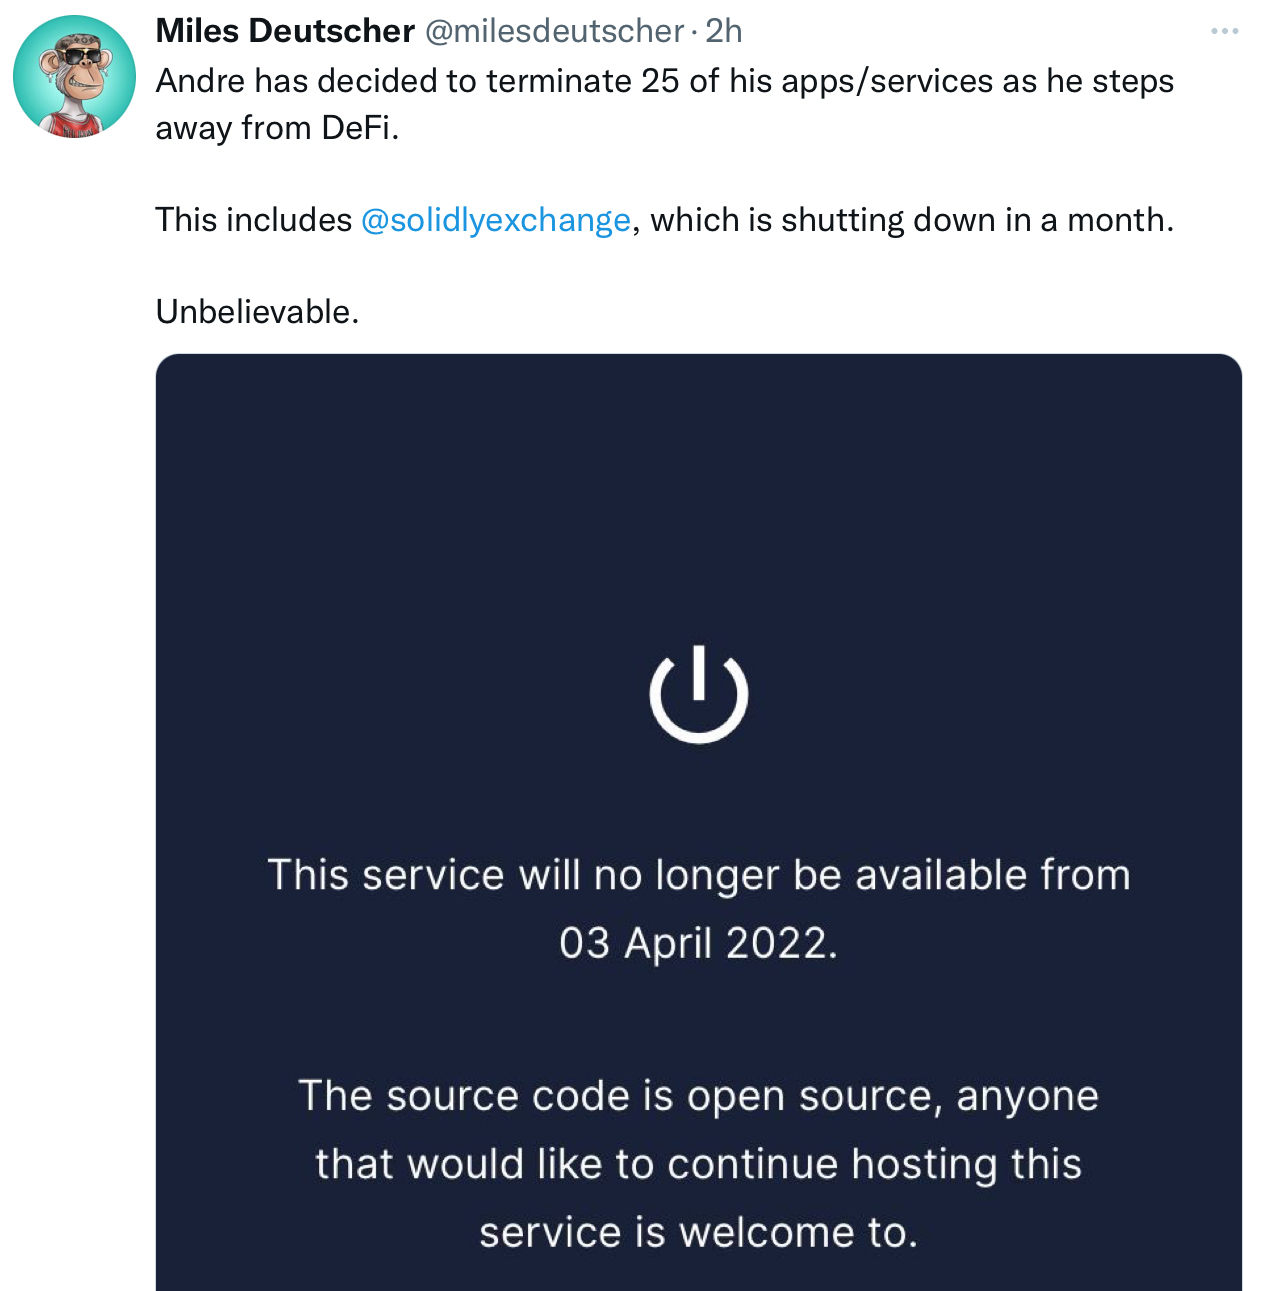Open the Miles Deutscher display name
The width and height of the screenshot is (1265, 1291).
[x=285, y=31]
